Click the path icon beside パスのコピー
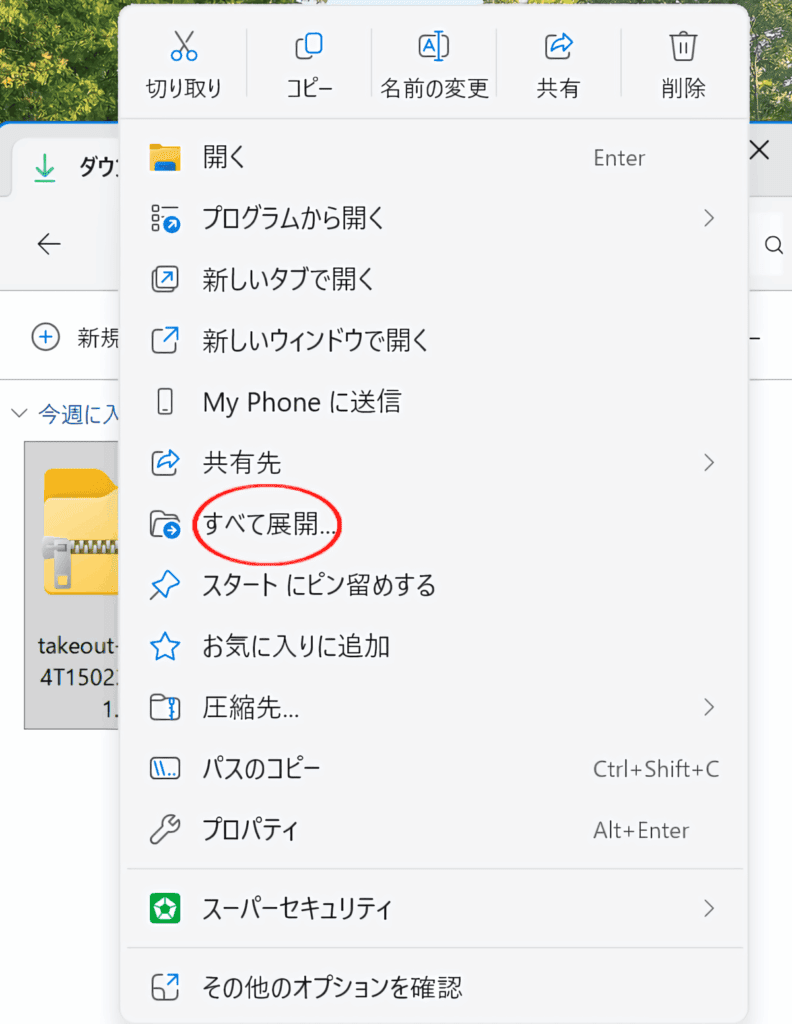792x1024 pixels. (165, 769)
